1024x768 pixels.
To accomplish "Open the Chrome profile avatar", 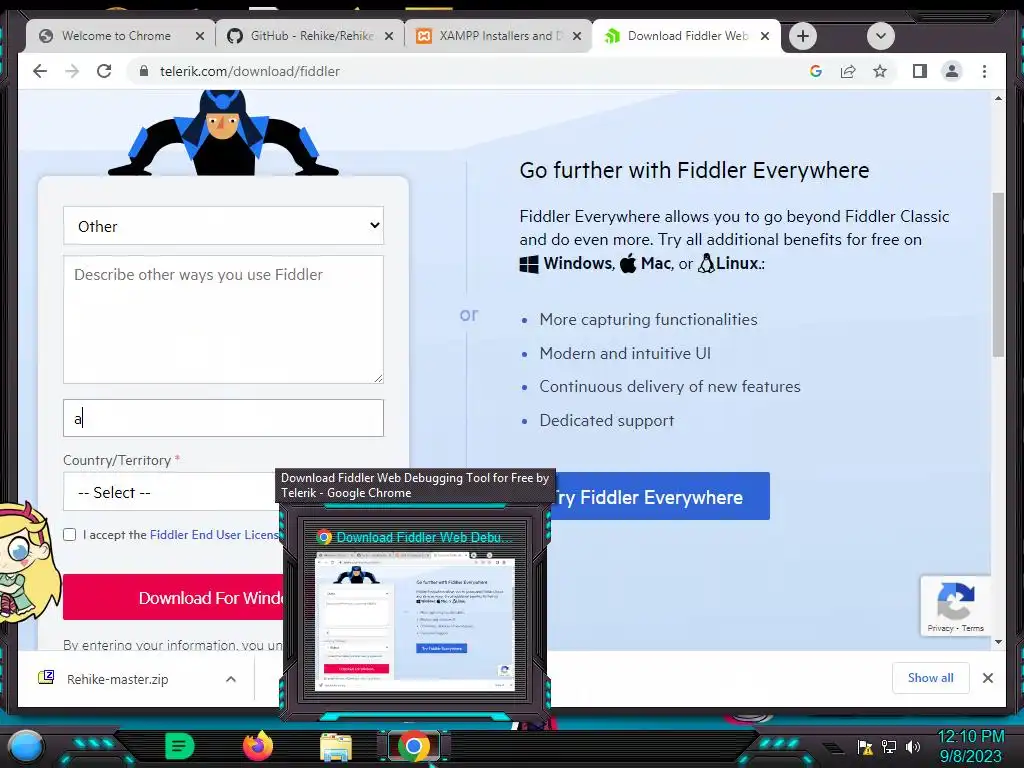I will pyautogui.click(x=952, y=71).
